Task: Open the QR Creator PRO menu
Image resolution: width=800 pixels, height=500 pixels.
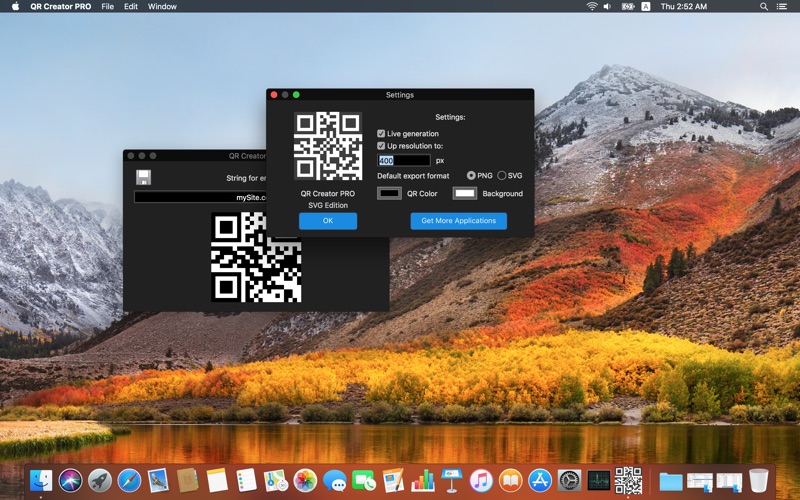Action: pyautogui.click(x=61, y=7)
